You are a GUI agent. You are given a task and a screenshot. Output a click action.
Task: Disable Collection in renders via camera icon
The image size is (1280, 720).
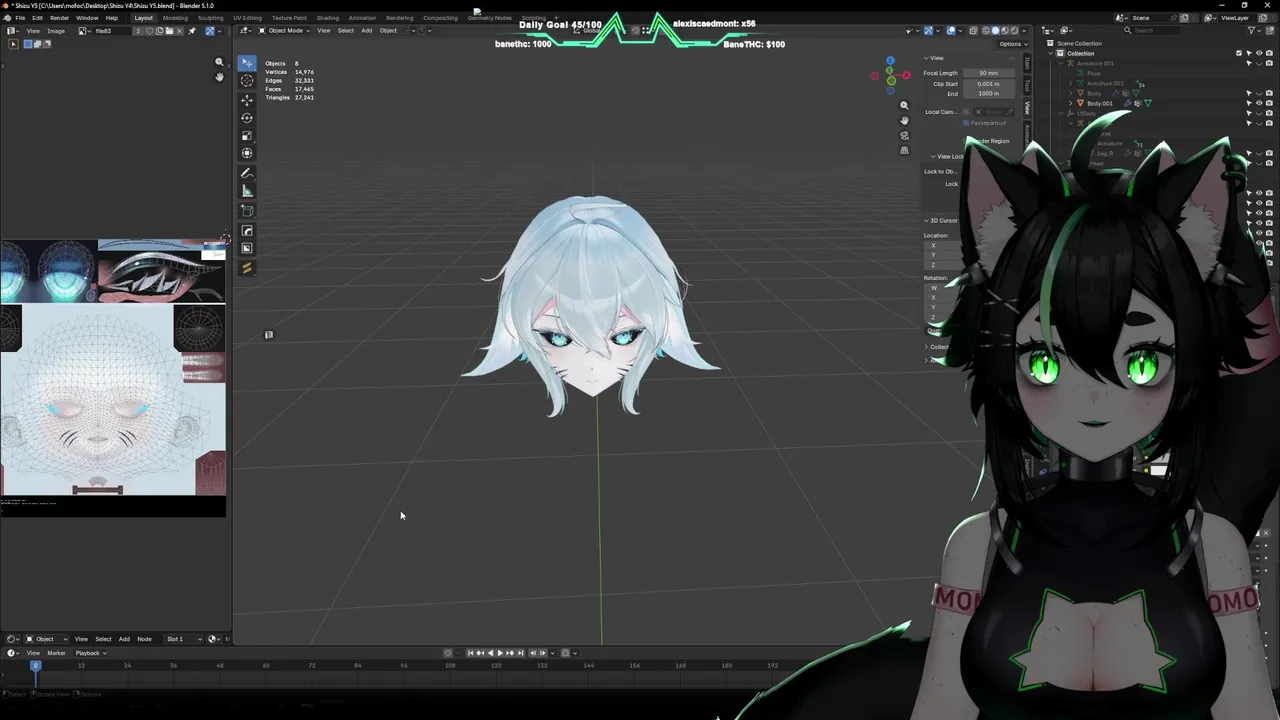pos(1269,53)
